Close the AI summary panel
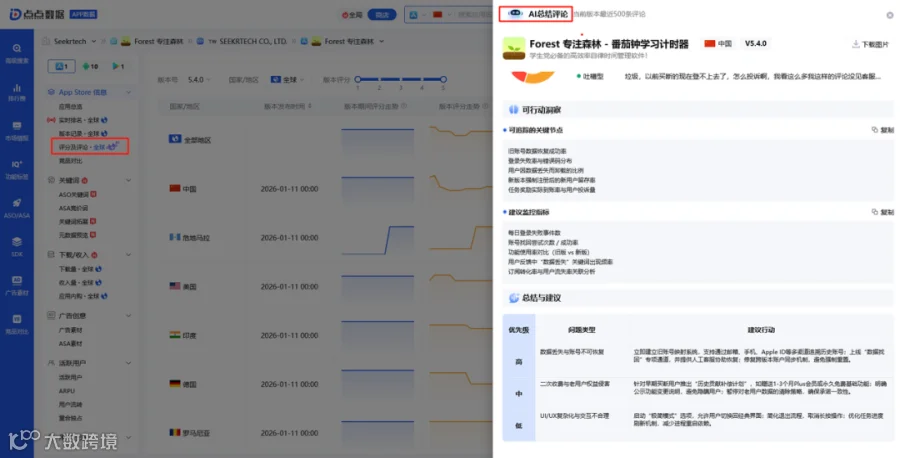Image resolution: width=900 pixels, height=458 pixels. [x=890, y=15]
